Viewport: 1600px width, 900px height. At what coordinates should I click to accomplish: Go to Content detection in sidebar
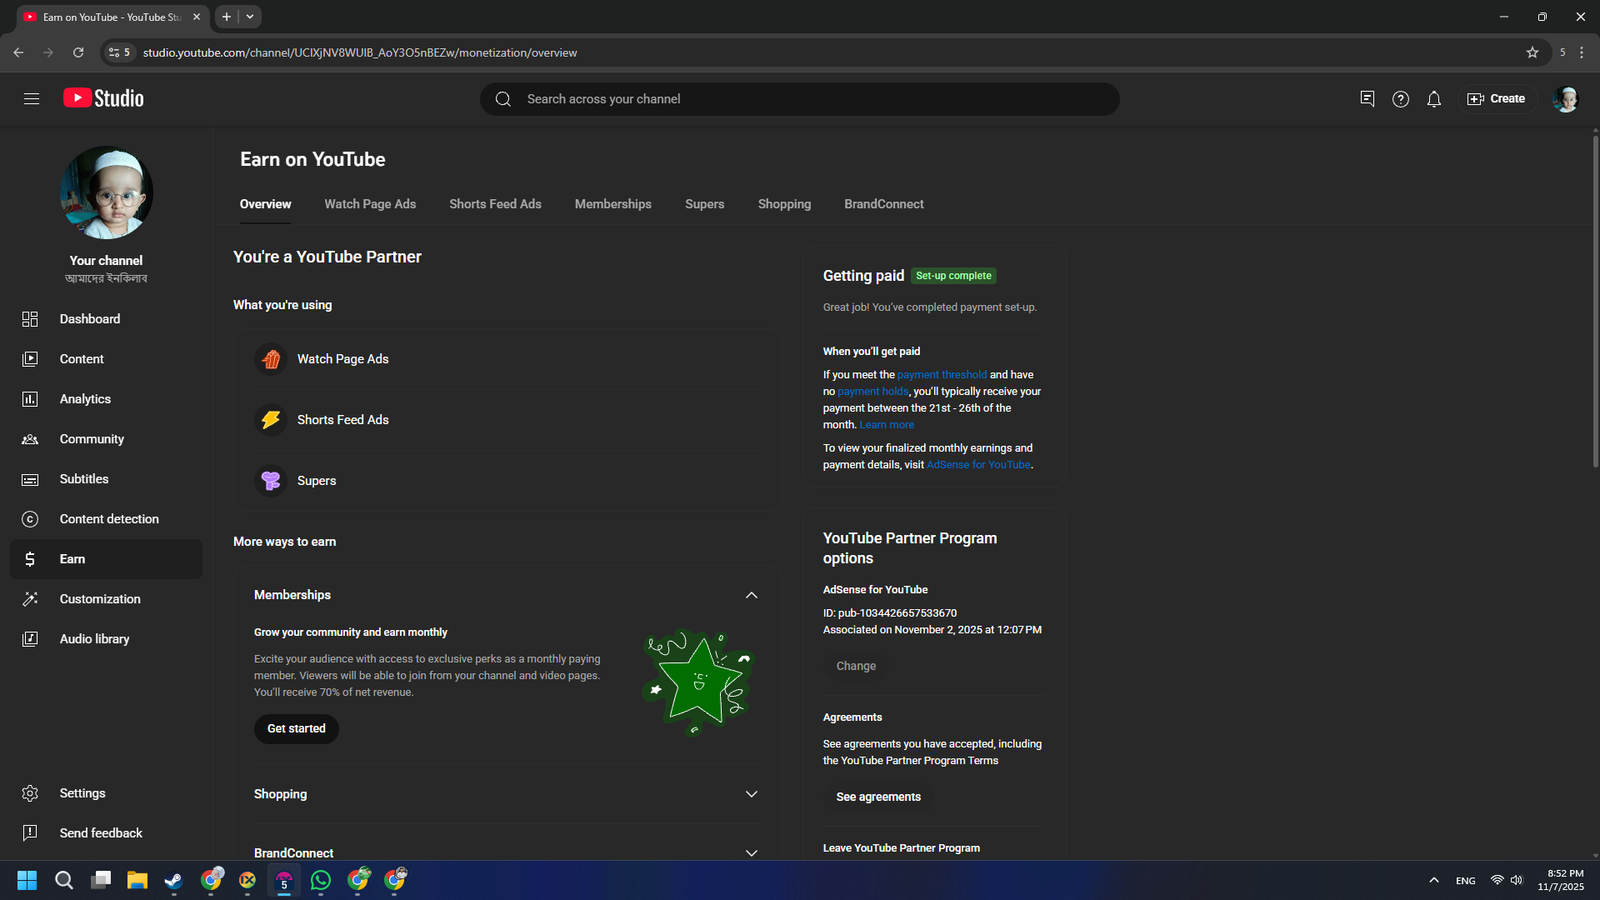point(109,519)
